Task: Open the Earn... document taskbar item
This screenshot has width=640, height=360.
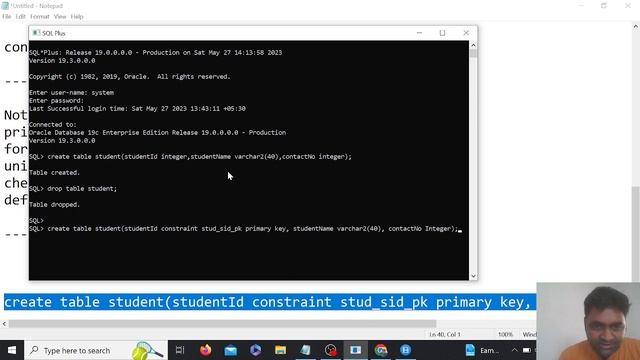Action: (482, 350)
